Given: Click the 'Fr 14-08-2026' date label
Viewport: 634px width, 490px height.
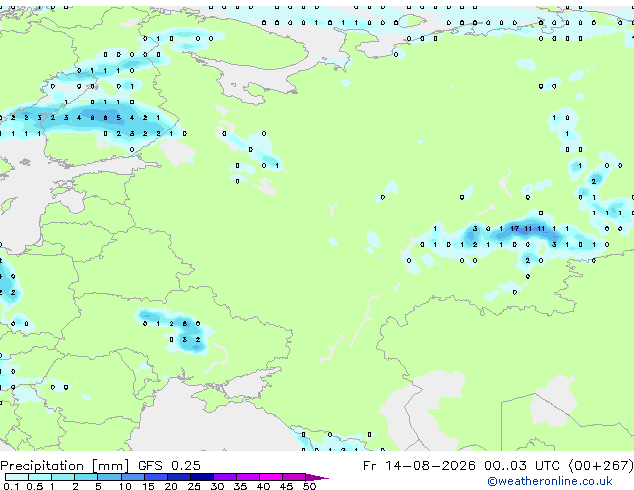Looking at the screenshot, I should (419, 466).
